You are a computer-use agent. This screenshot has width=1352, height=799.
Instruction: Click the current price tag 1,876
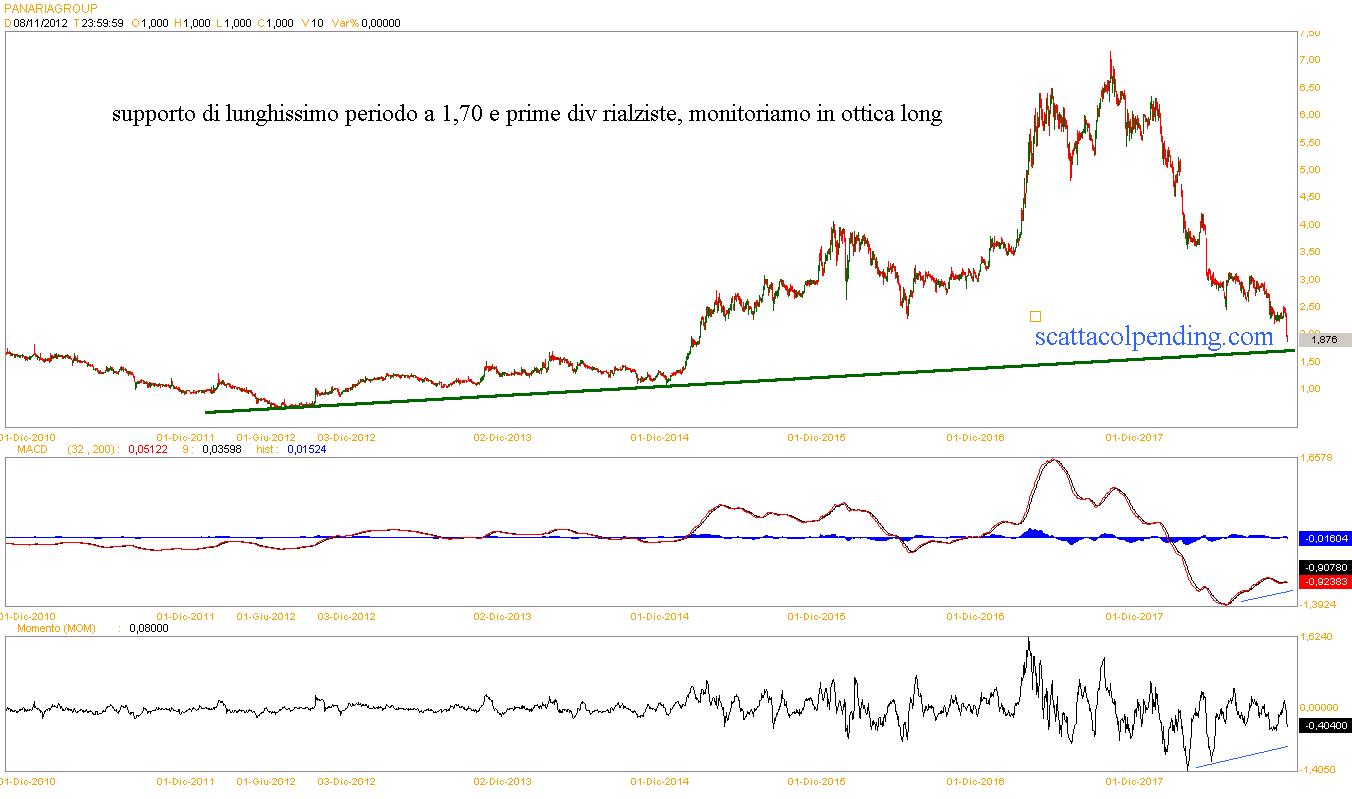click(x=1323, y=340)
